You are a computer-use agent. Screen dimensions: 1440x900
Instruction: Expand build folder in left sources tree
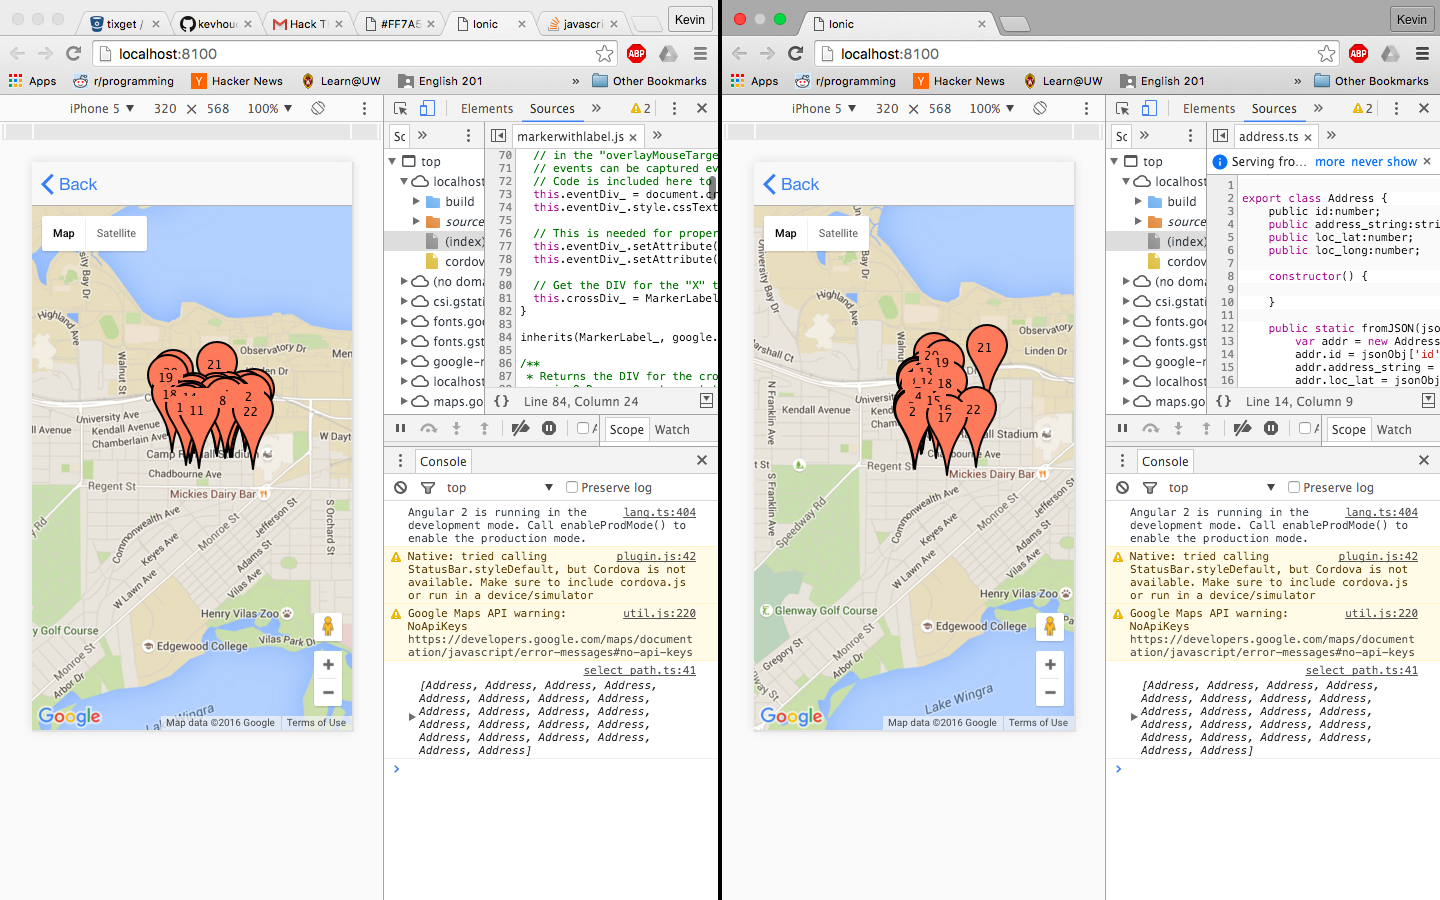[x=417, y=201]
